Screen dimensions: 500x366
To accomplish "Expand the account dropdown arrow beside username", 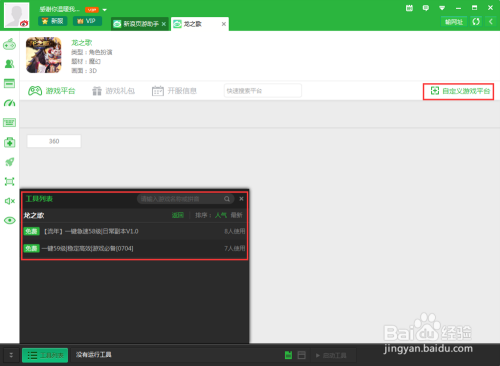I will tap(105, 10).
